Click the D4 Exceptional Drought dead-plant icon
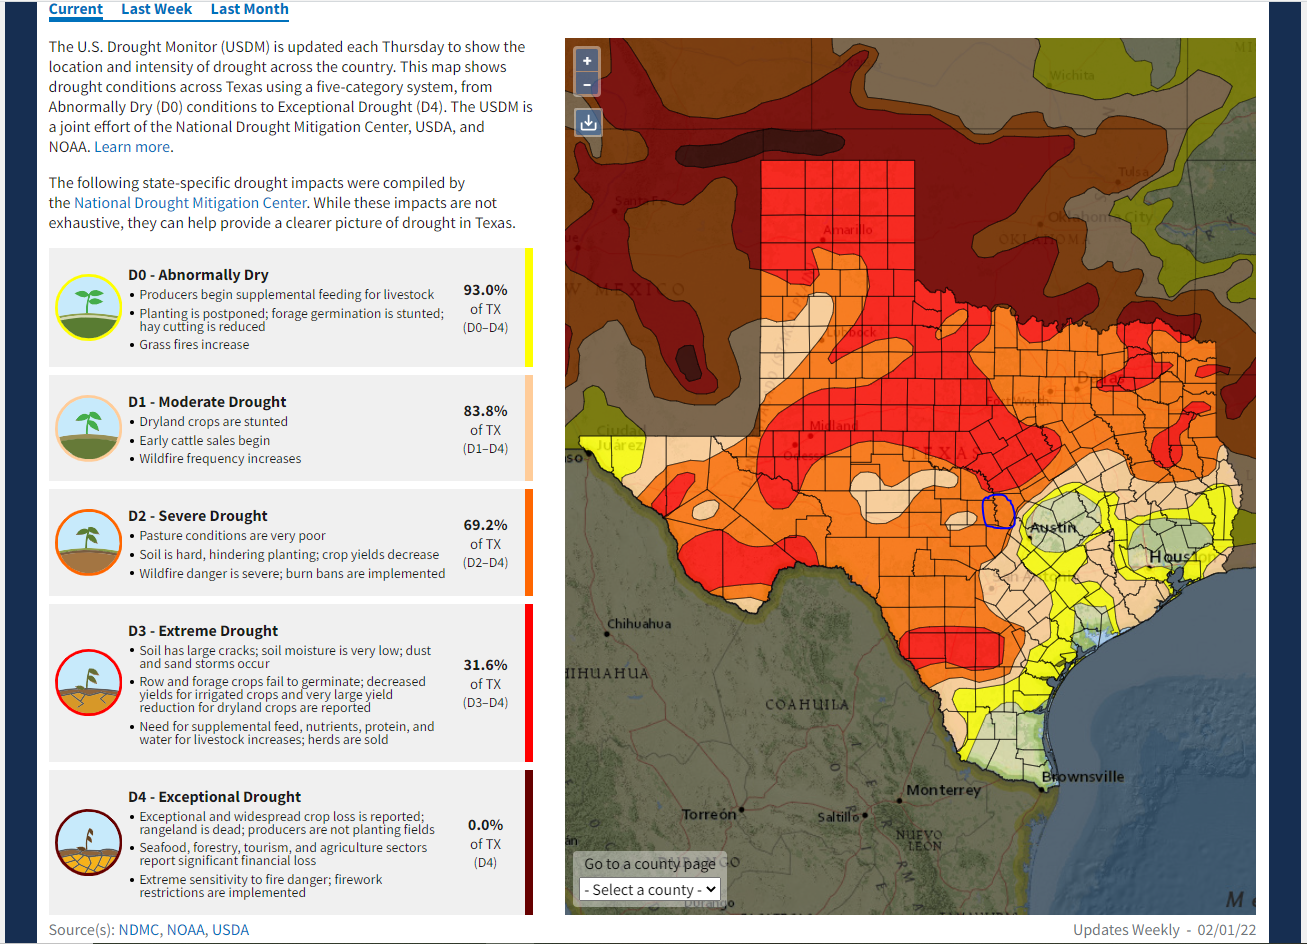This screenshot has width=1307, height=944. pyautogui.click(x=88, y=842)
